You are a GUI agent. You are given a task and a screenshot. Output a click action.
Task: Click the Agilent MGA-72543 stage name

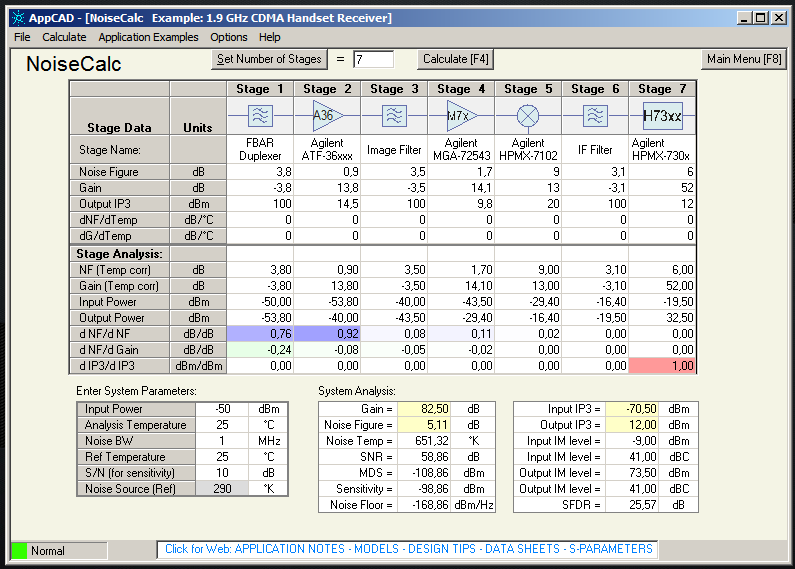461,150
